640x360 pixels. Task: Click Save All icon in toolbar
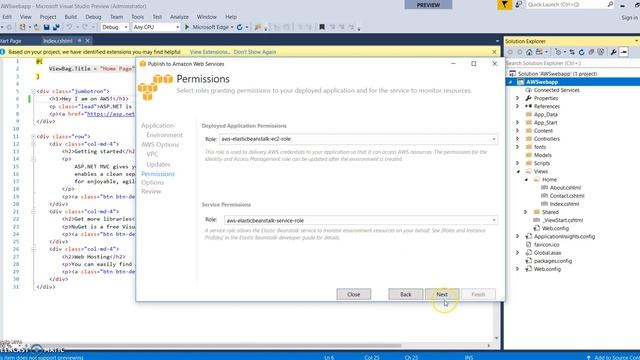coord(56,27)
